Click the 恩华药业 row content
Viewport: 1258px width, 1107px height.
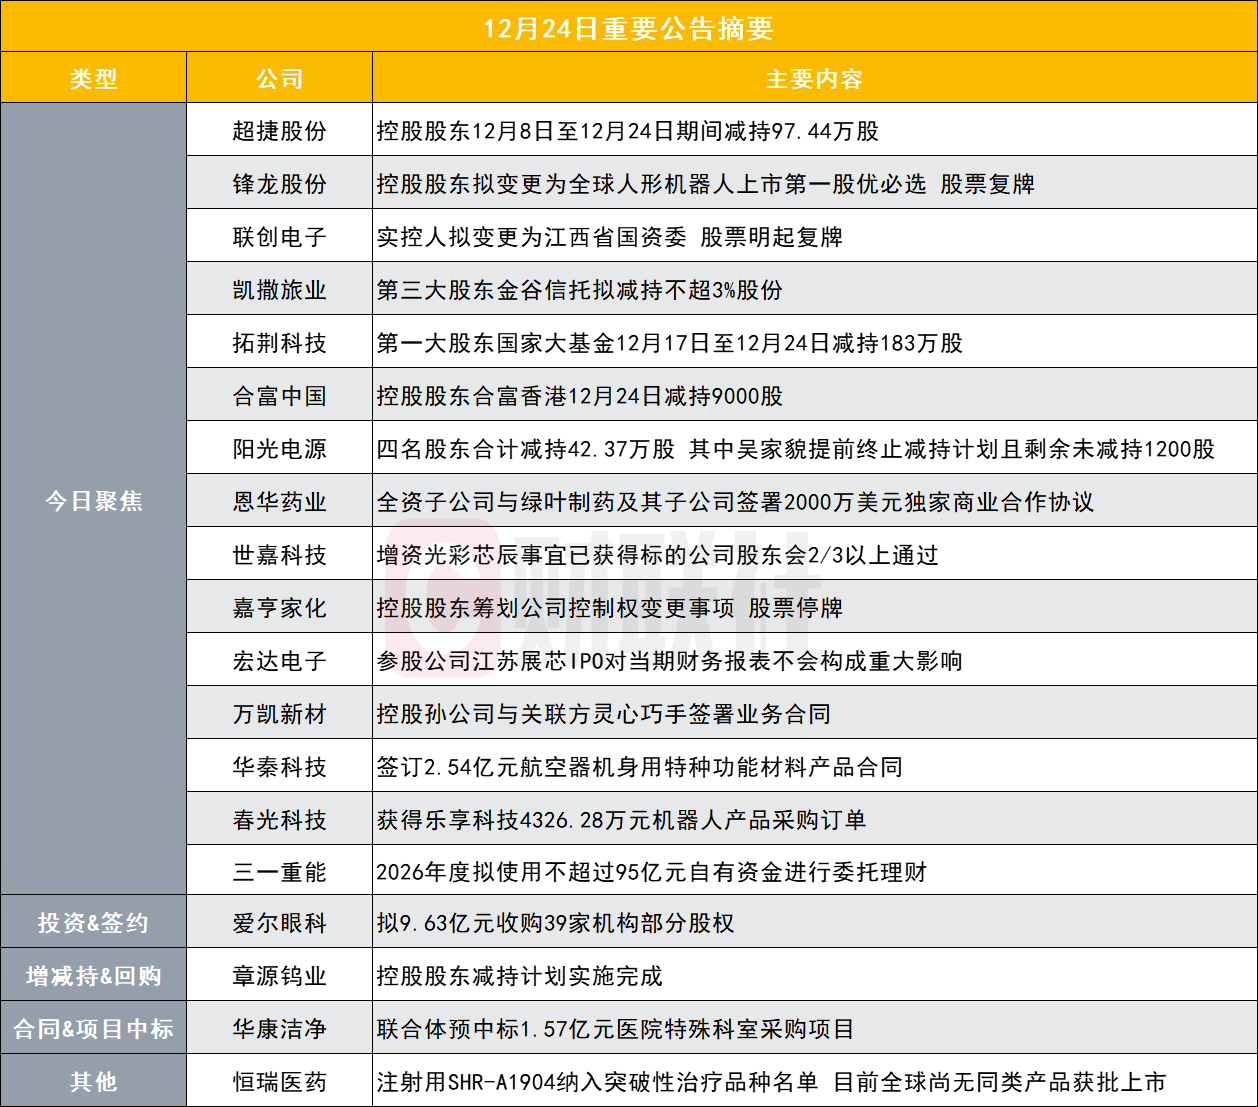click(x=737, y=501)
